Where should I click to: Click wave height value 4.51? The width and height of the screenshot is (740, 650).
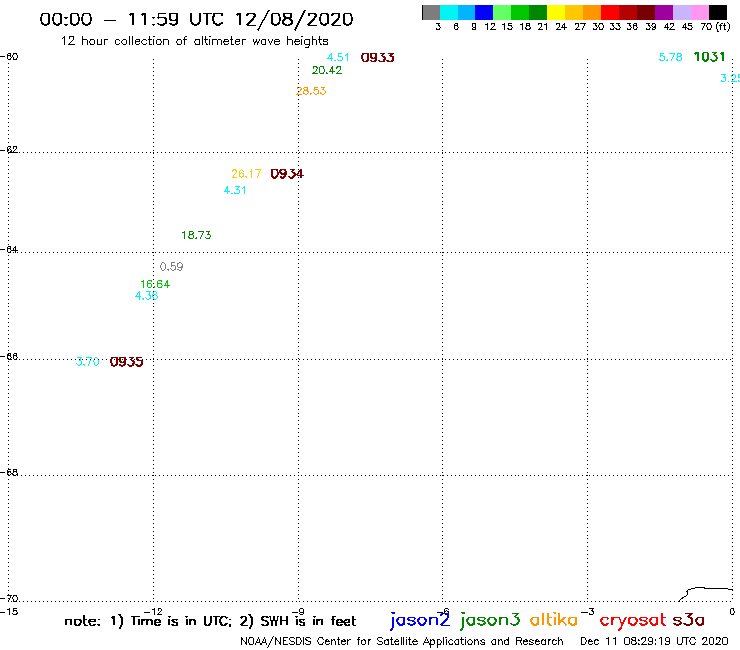[338, 57]
